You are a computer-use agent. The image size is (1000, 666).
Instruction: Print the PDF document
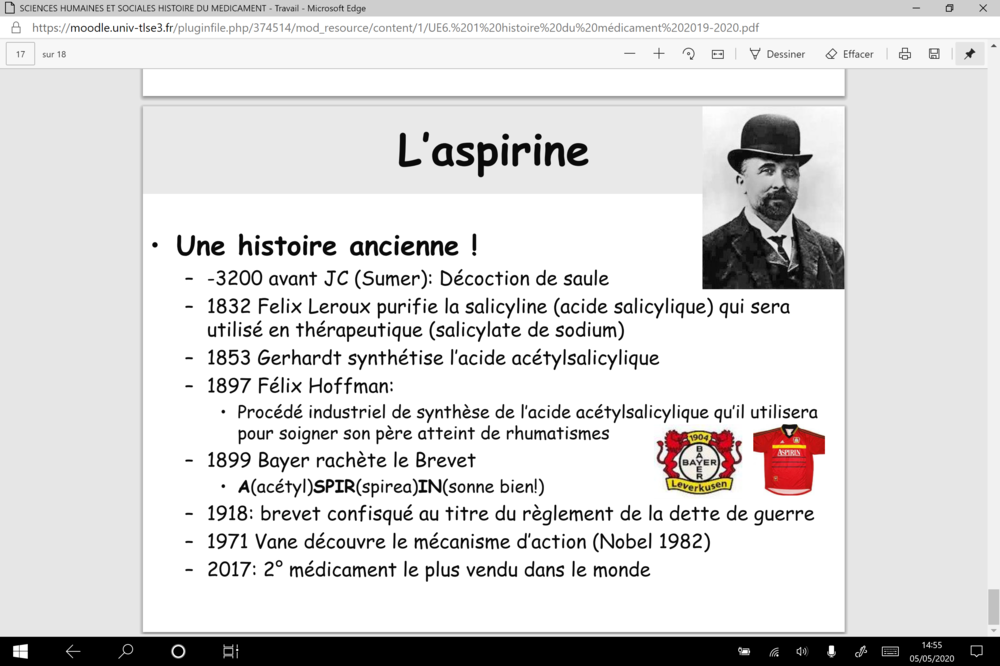[x=904, y=54]
